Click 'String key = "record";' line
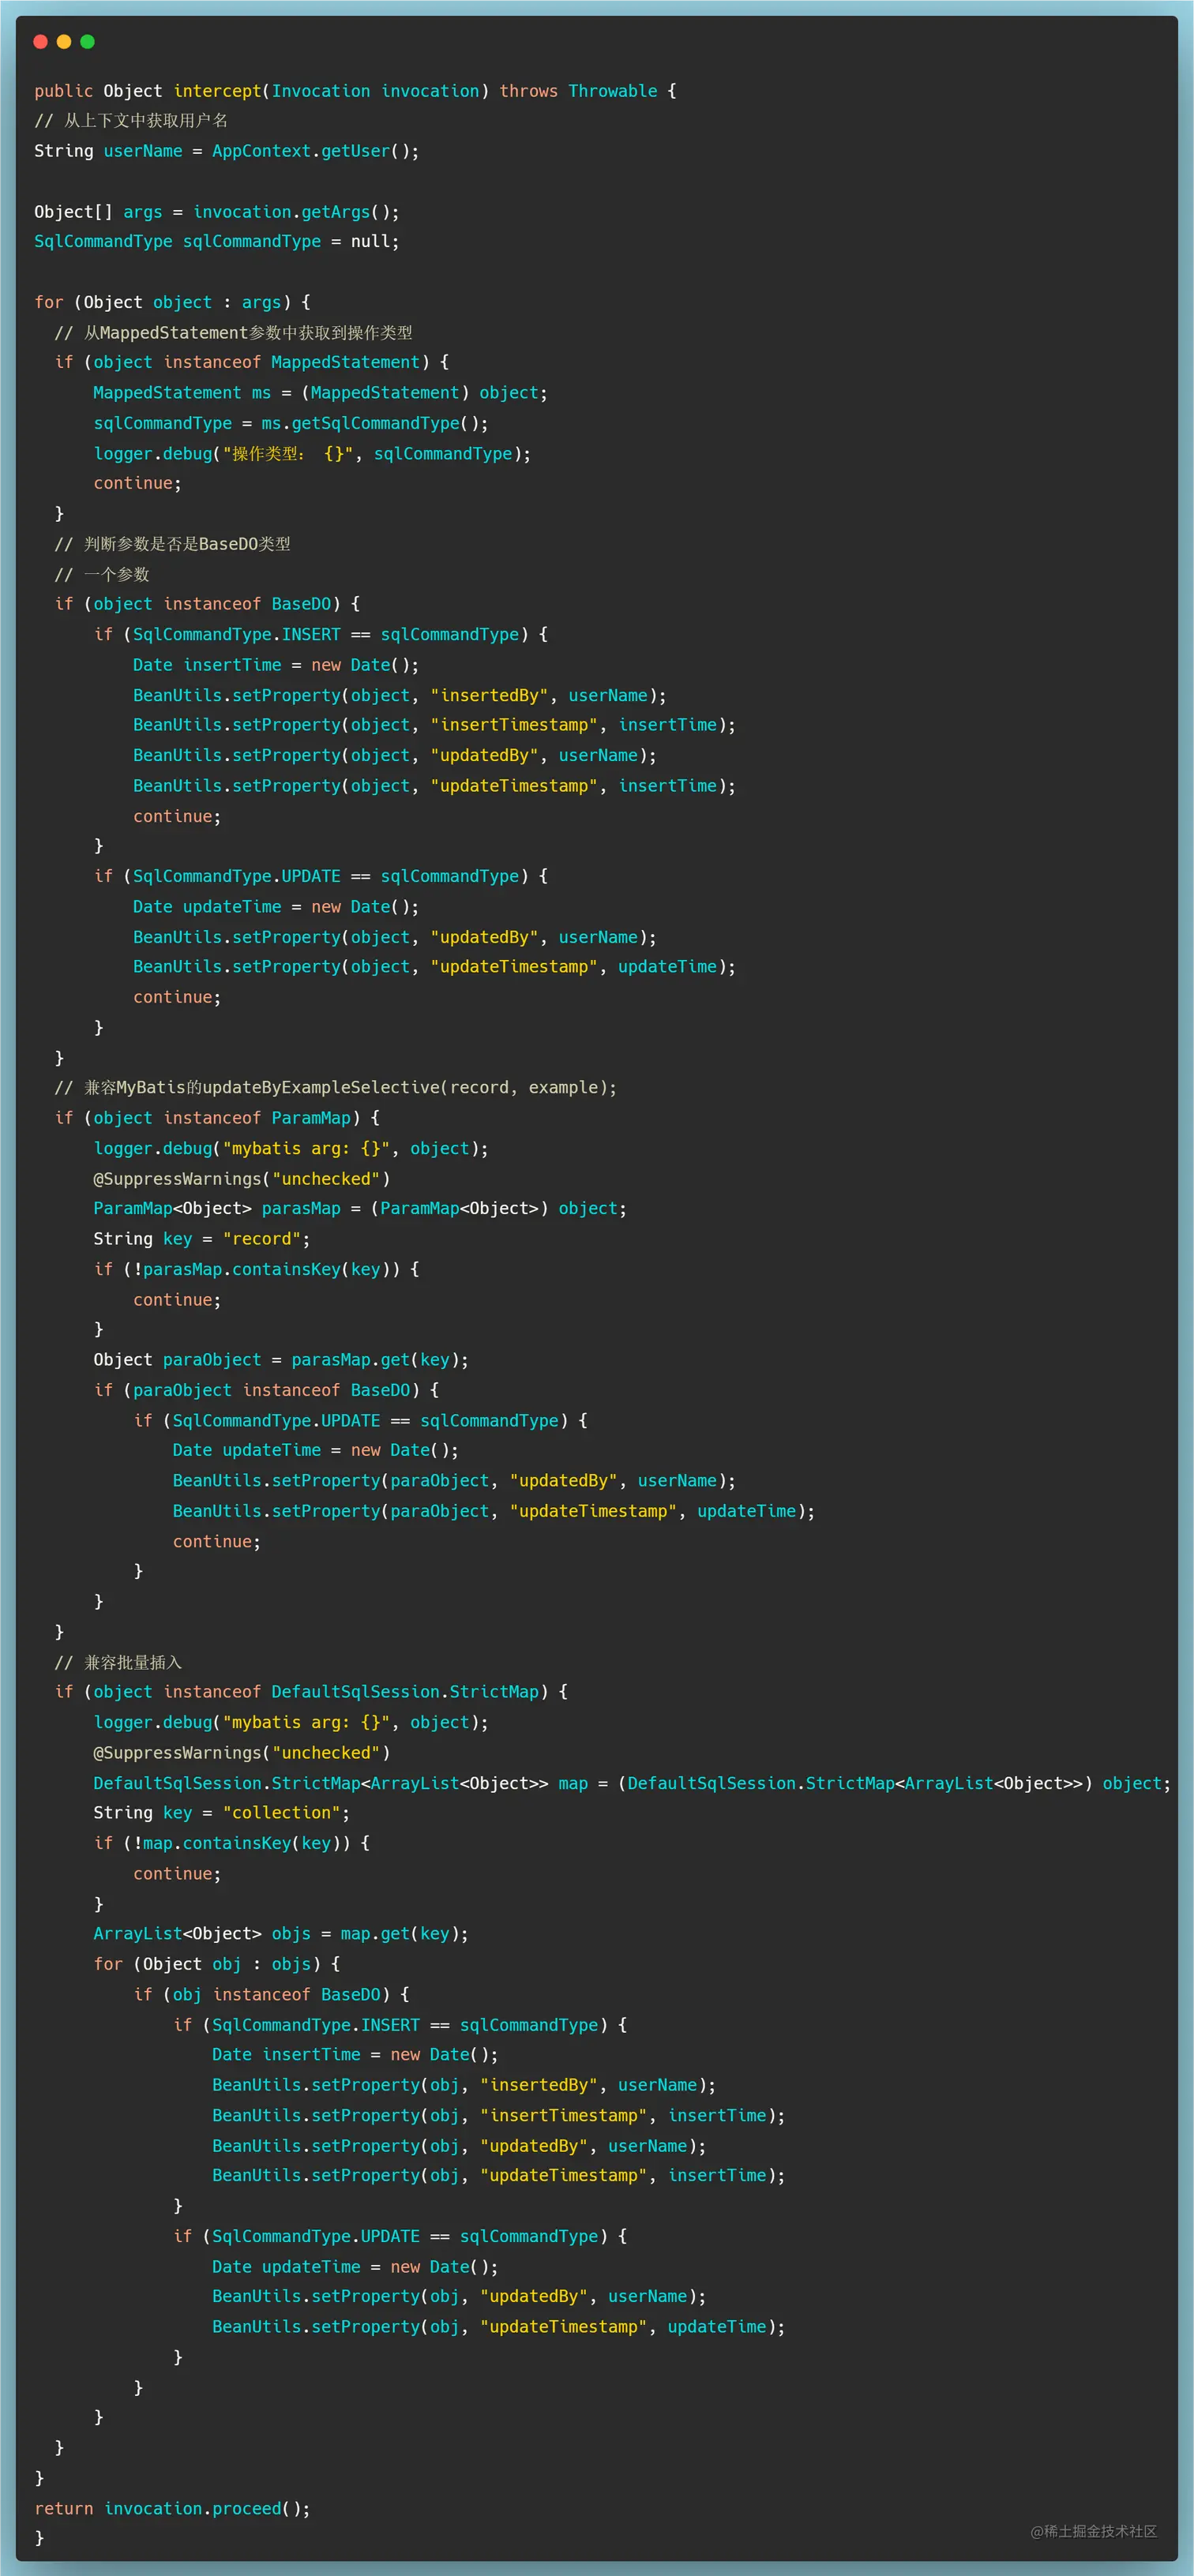This screenshot has width=1194, height=2576. coord(202,1239)
